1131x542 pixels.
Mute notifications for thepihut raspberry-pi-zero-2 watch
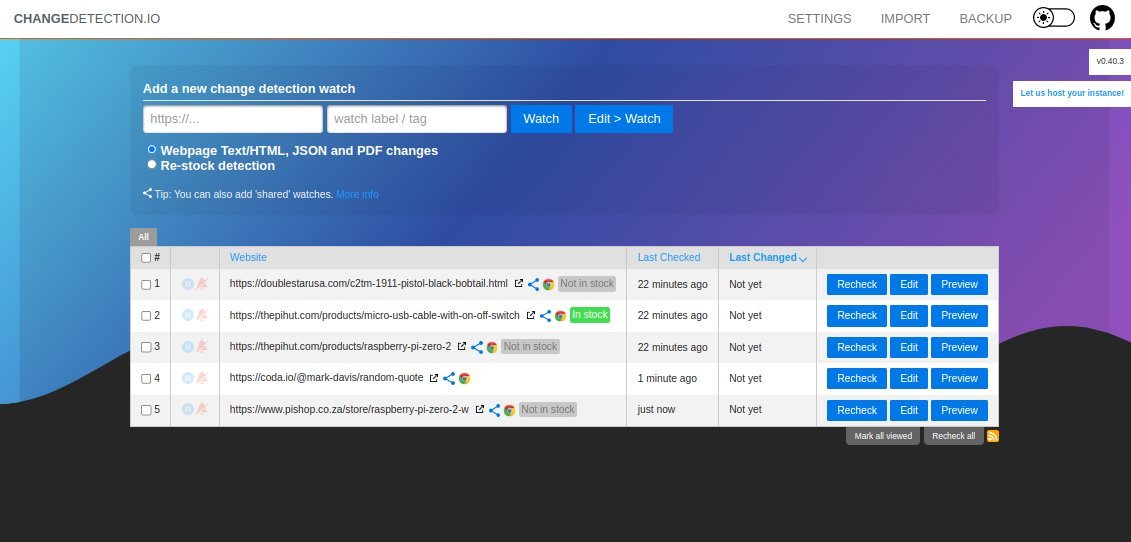(202, 347)
